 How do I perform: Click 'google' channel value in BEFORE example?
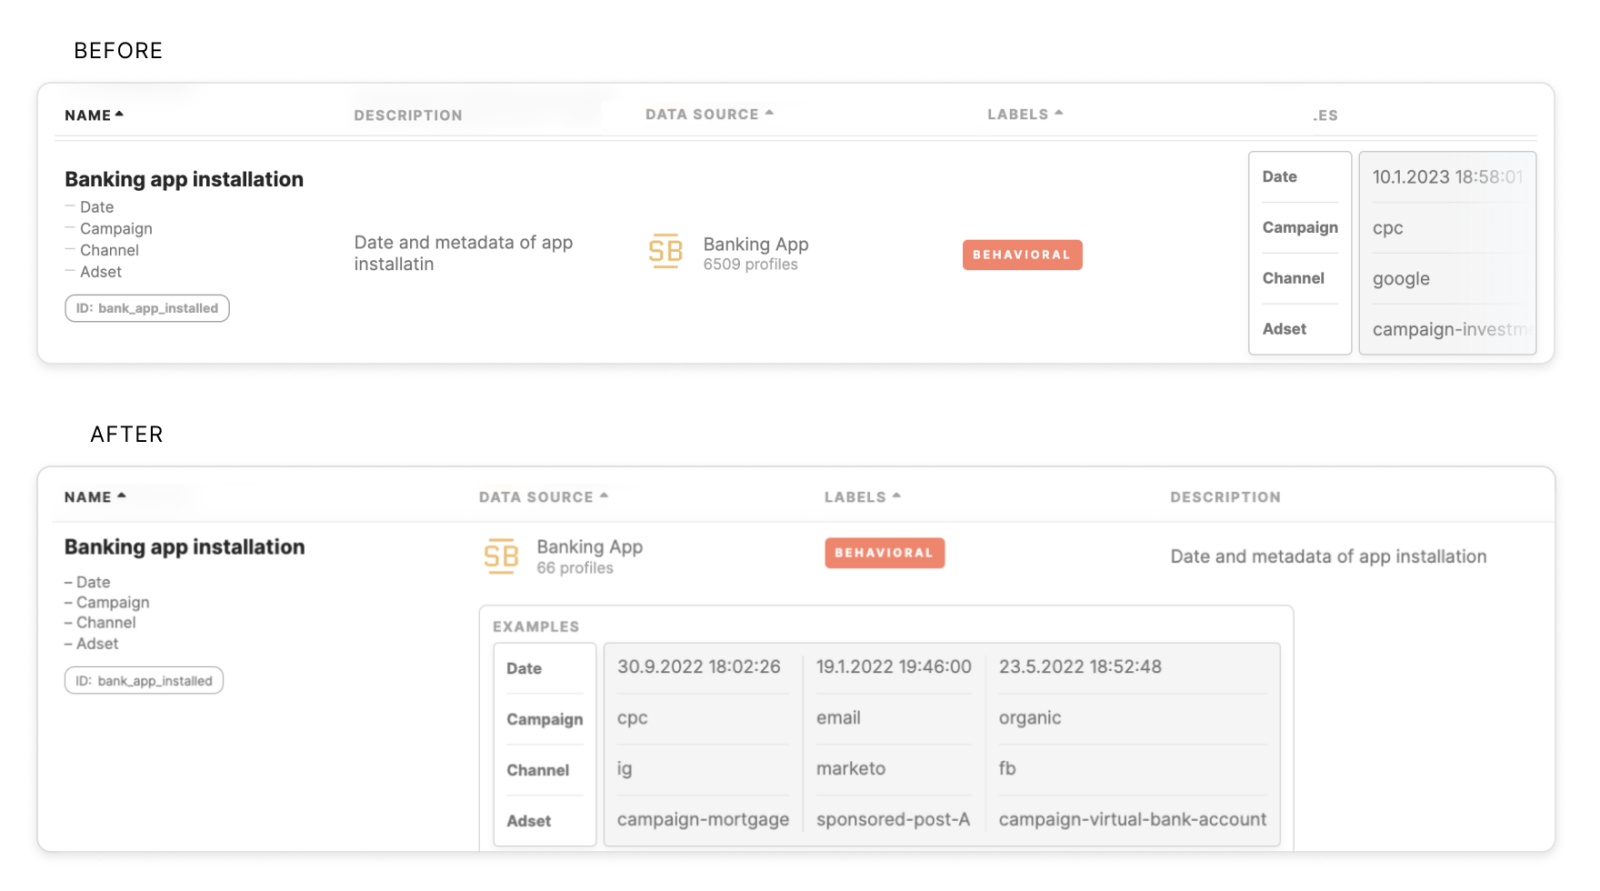point(1400,279)
